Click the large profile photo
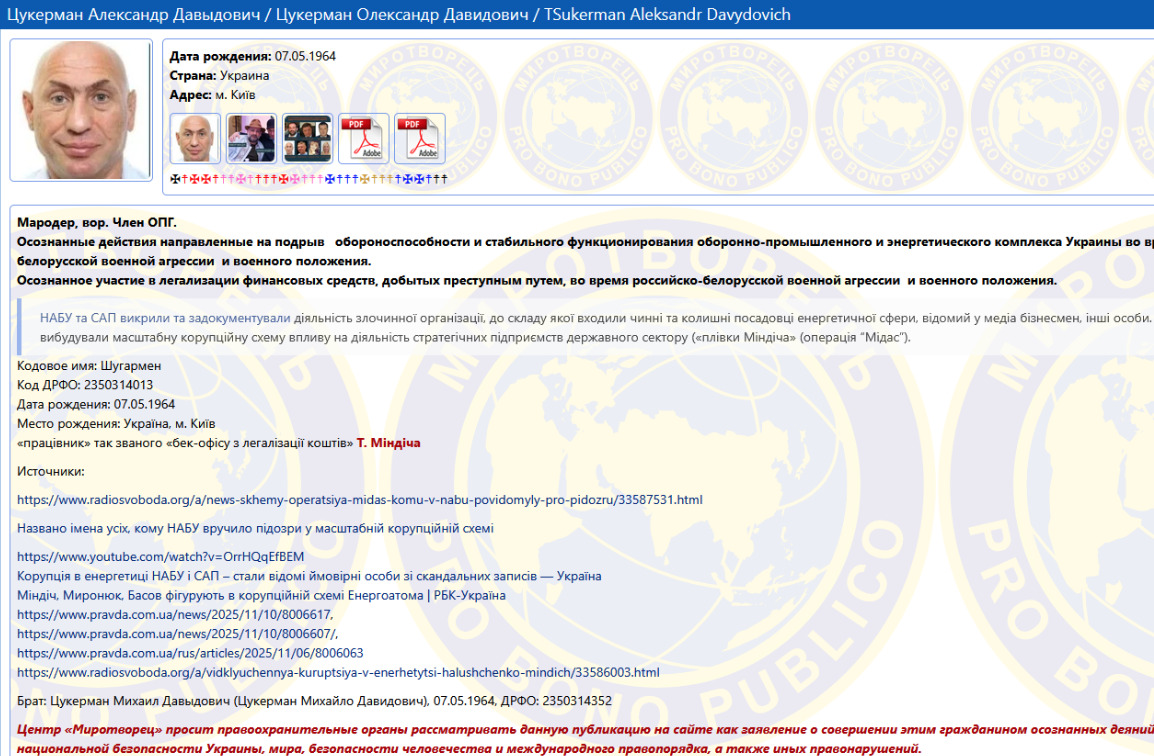The height and width of the screenshot is (756, 1154). click(x=81, y=110)
